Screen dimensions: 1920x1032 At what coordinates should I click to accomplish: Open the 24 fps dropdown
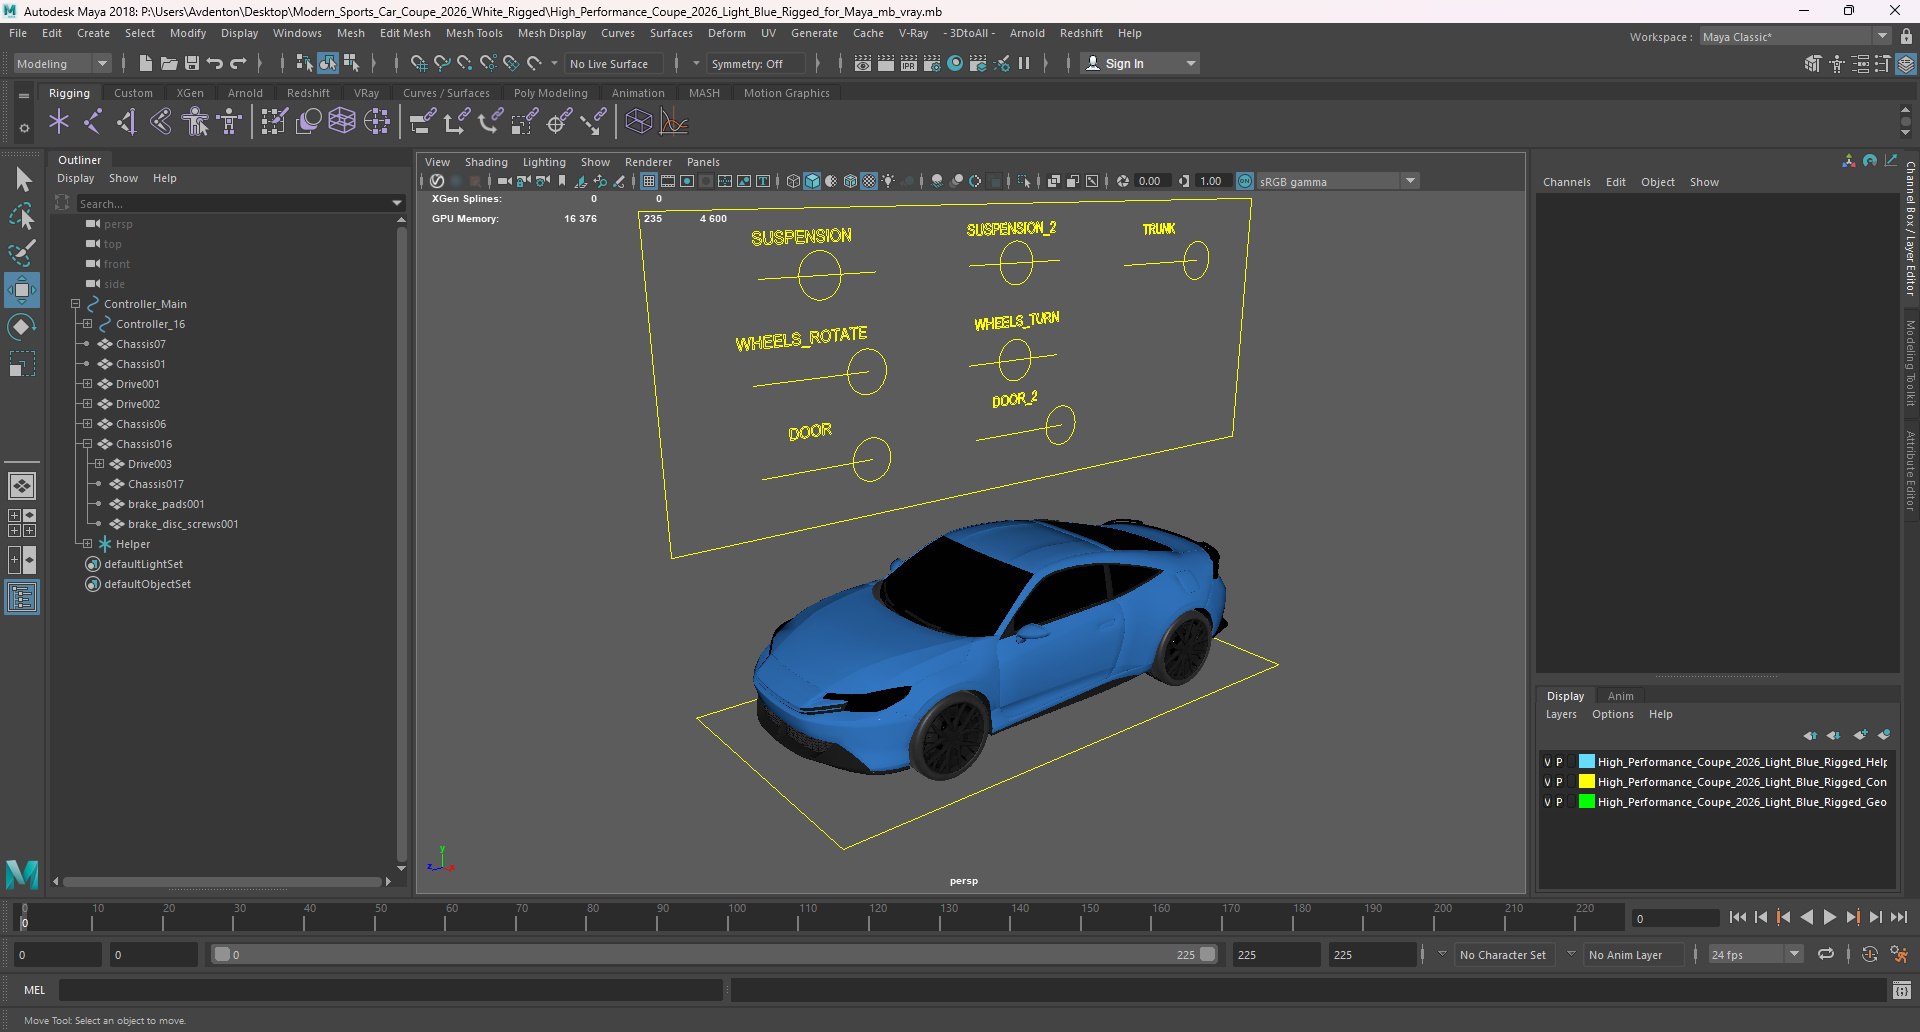pos(1756,954)
